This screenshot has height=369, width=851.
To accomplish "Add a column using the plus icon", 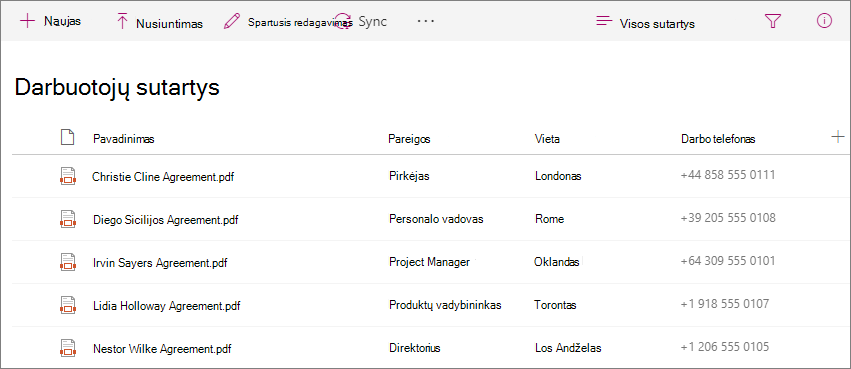I will (837, 137).
